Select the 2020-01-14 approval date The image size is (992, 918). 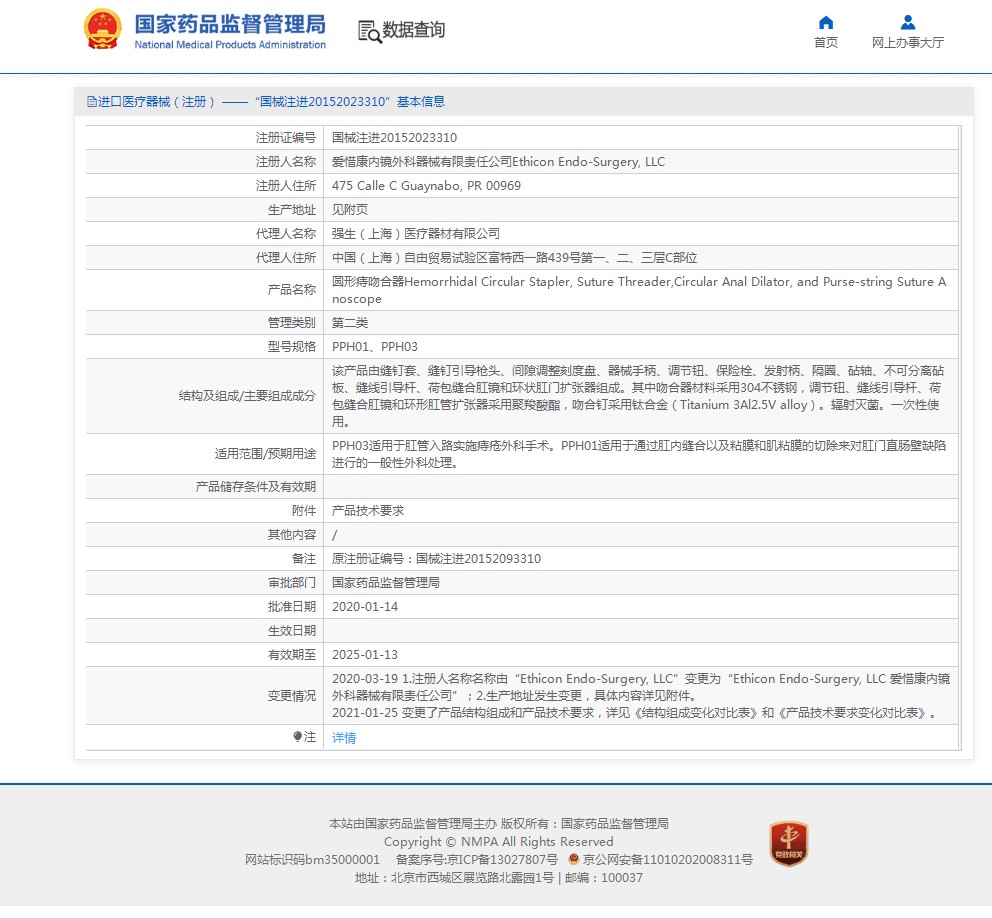[365, 607]
